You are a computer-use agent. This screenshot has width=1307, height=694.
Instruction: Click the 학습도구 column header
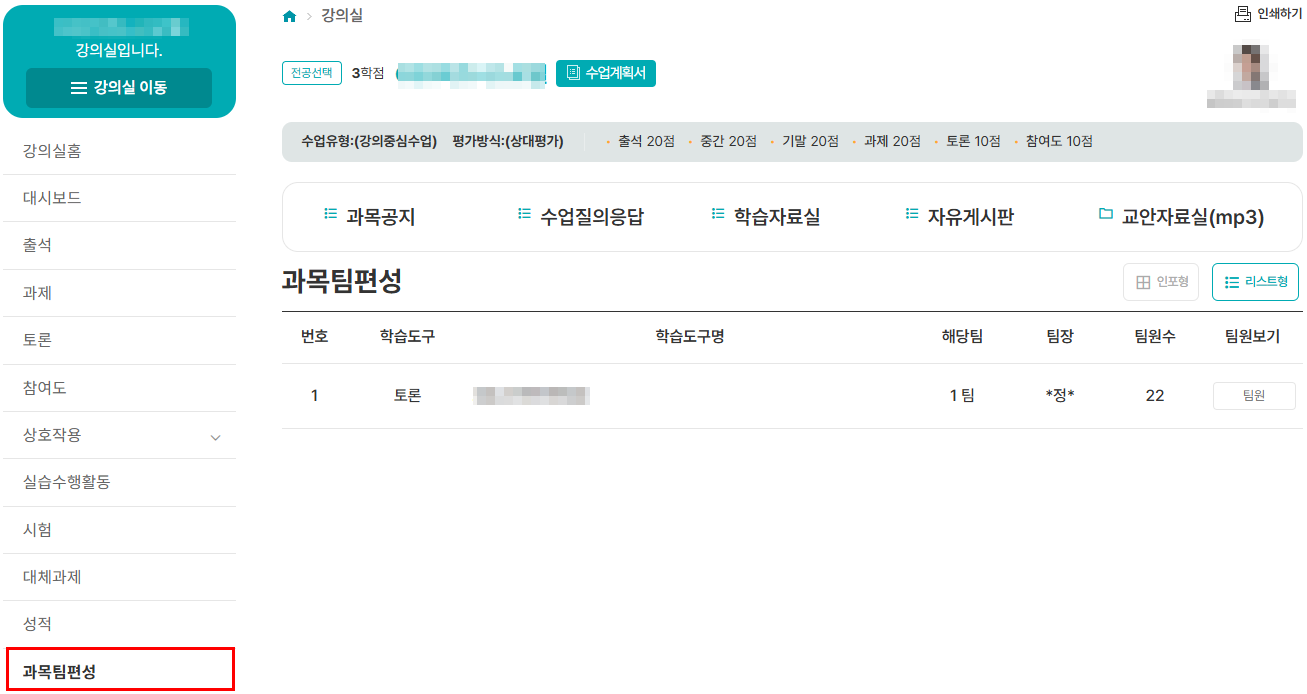click(x=407, y=337)
